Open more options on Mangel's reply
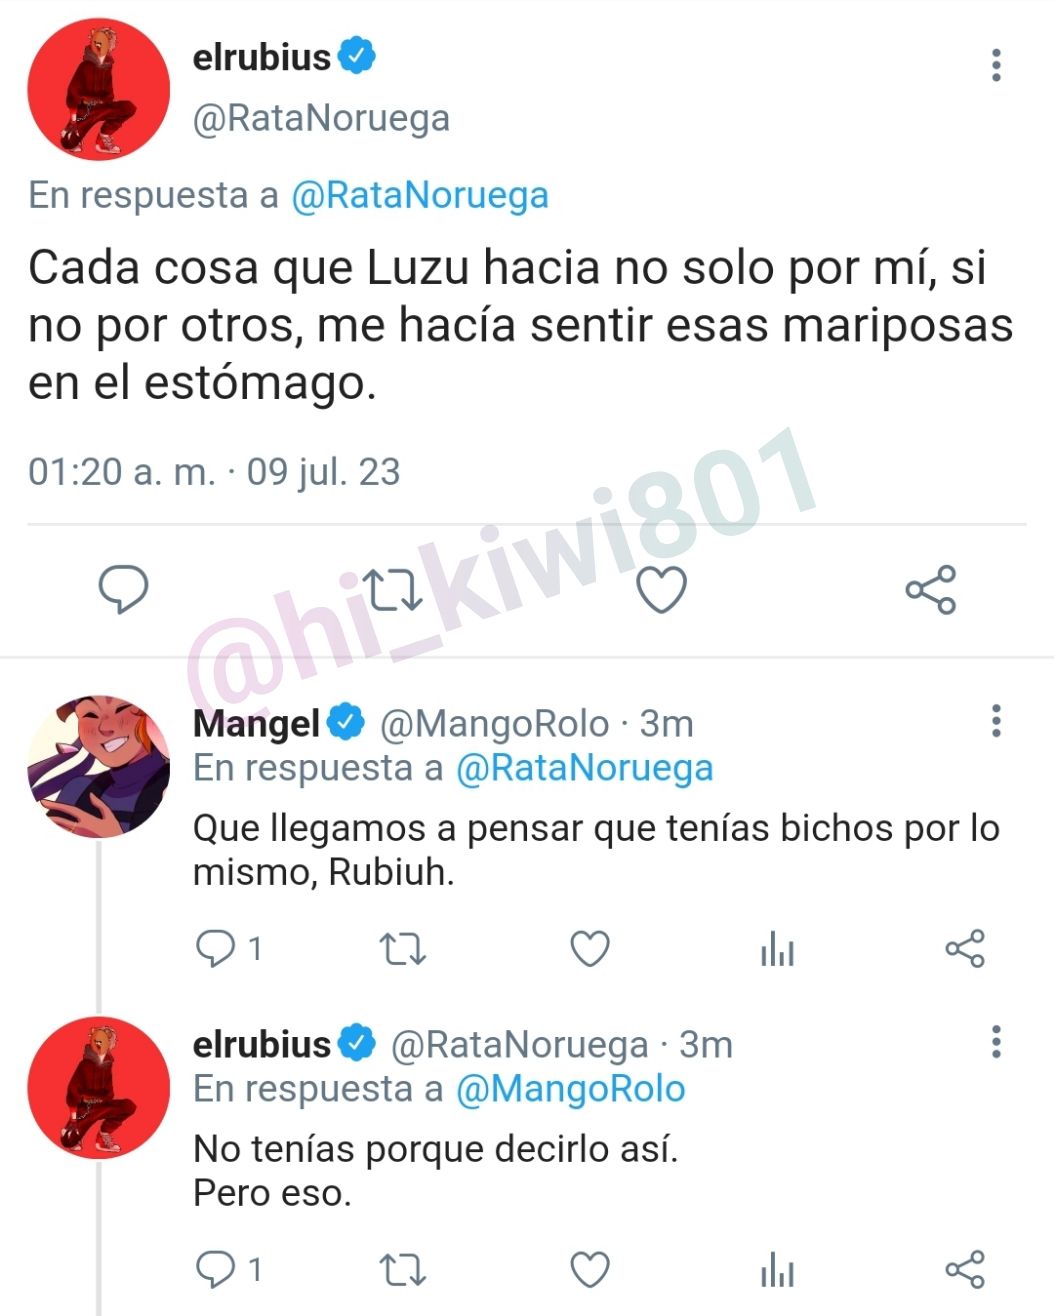 coord(996,721)
